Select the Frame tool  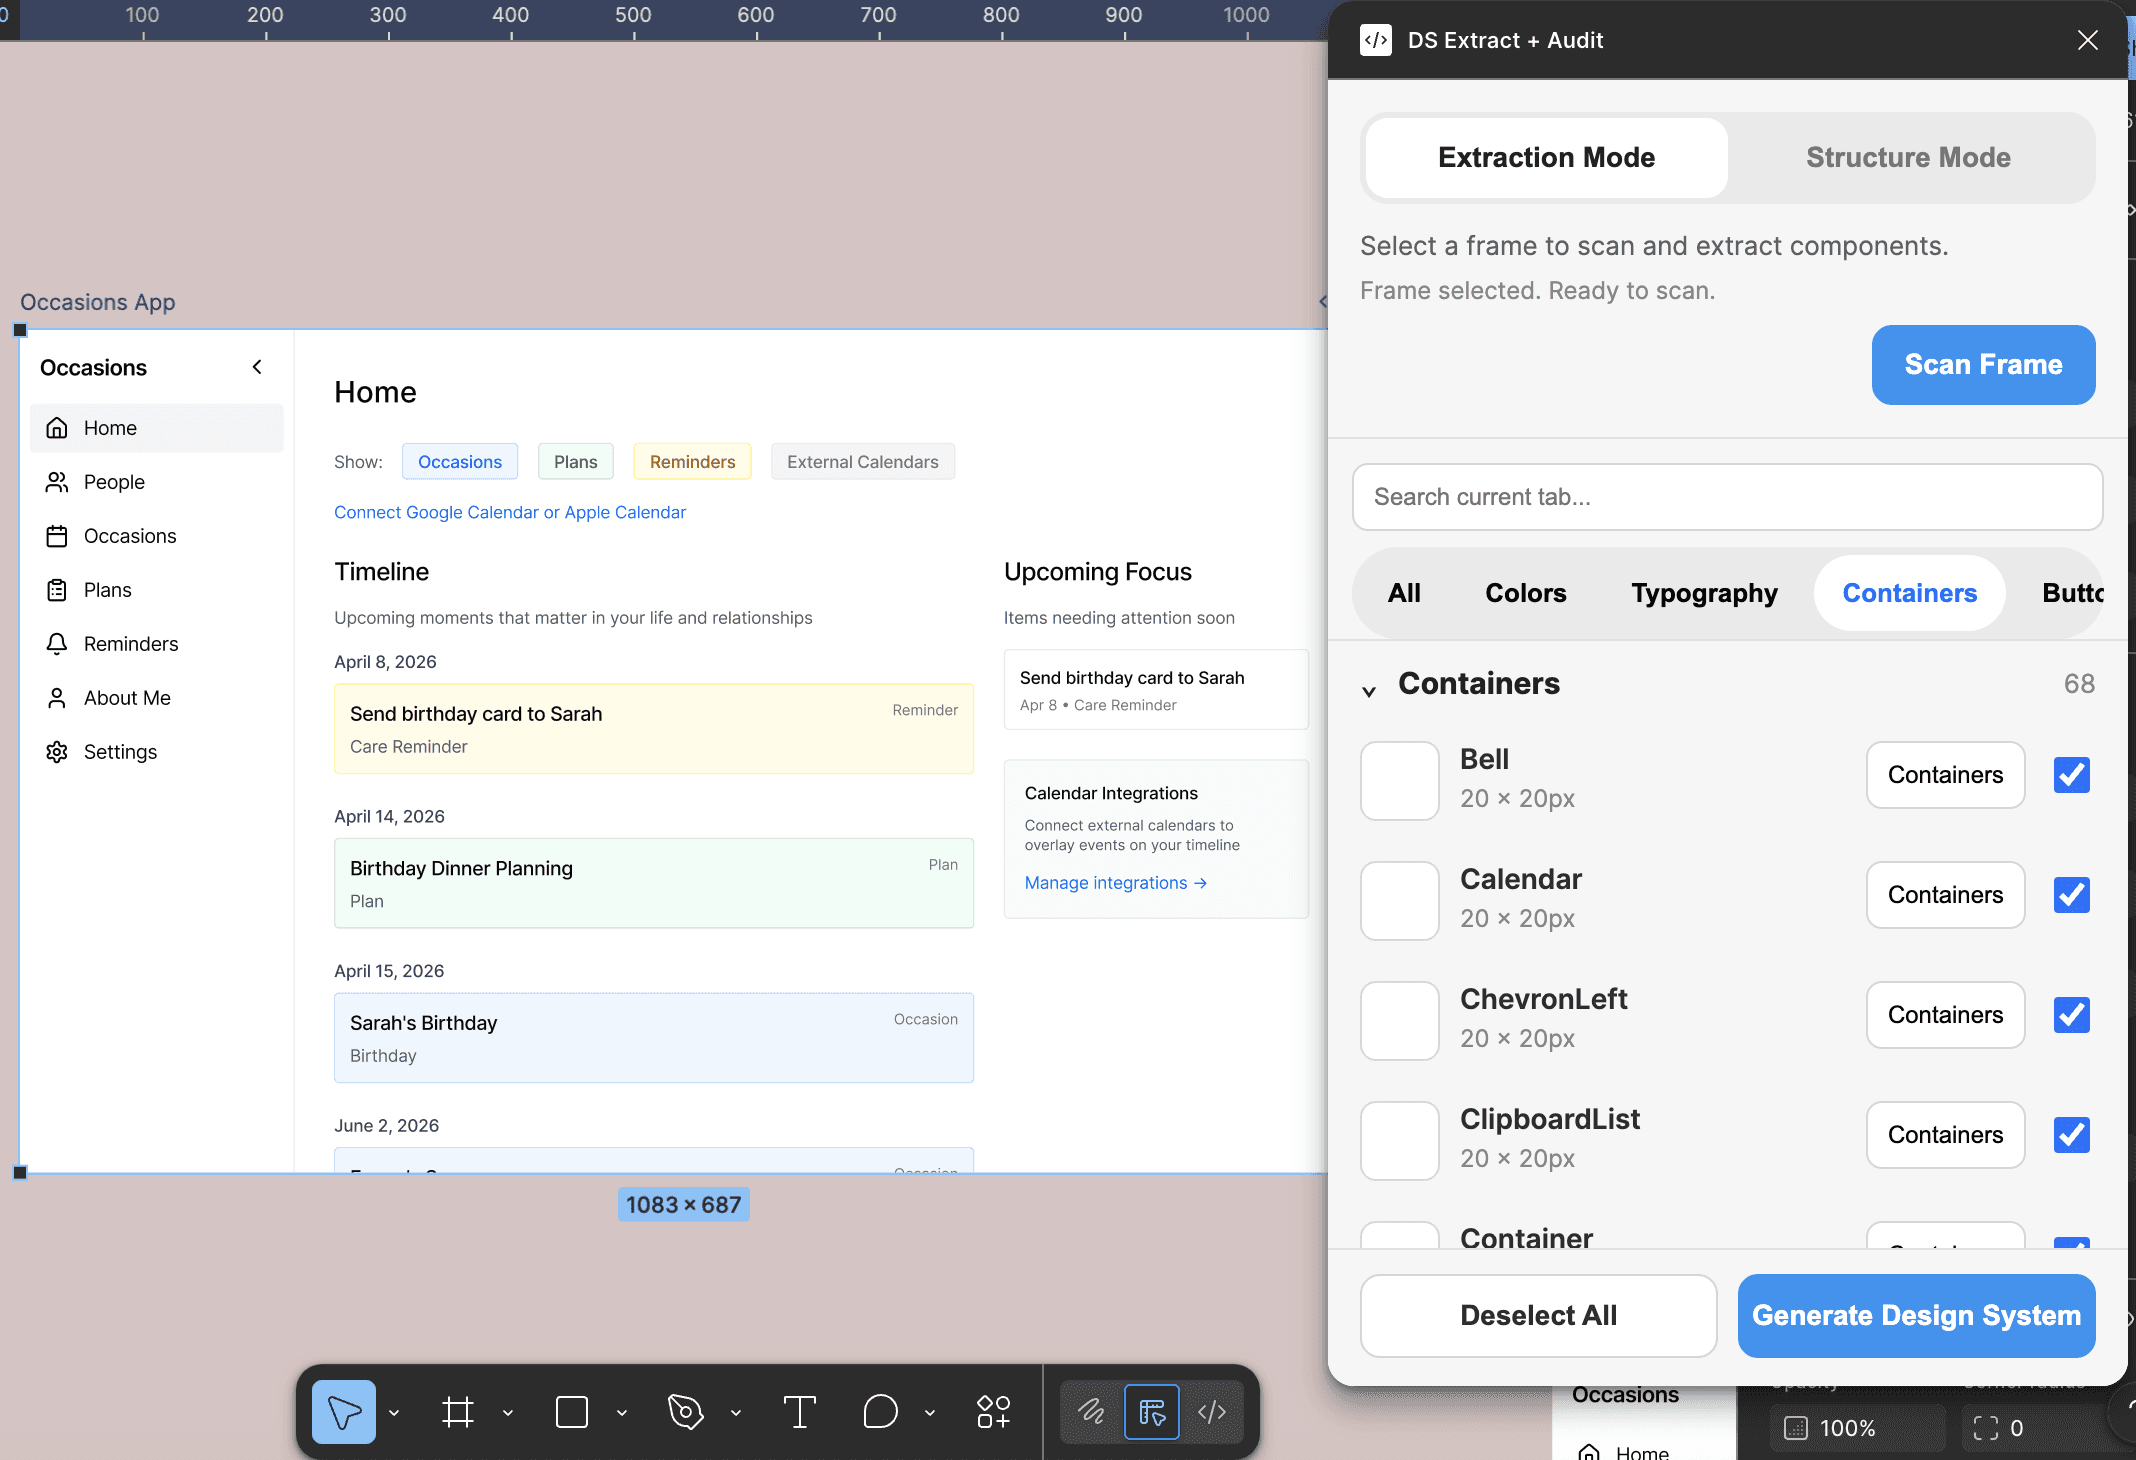click(458, 1412)
